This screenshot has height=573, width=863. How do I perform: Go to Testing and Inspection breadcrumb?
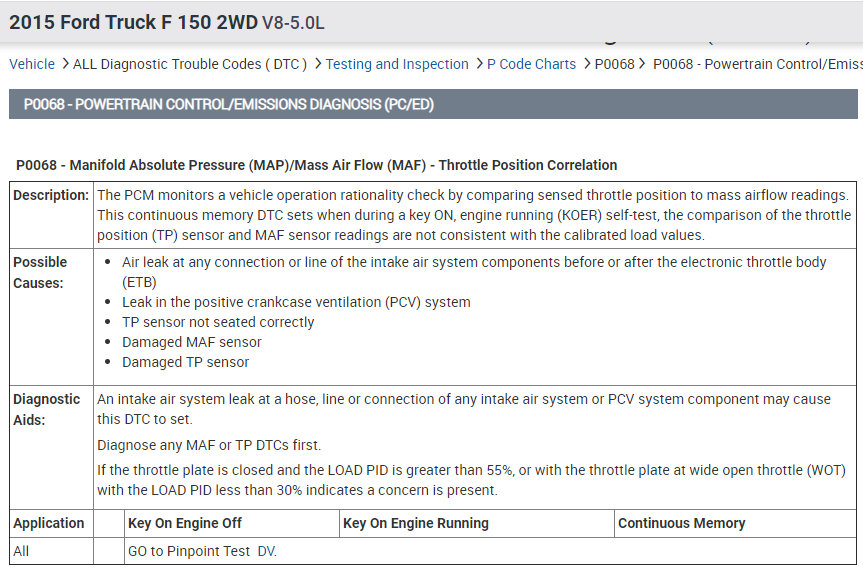tap(397, 64)
